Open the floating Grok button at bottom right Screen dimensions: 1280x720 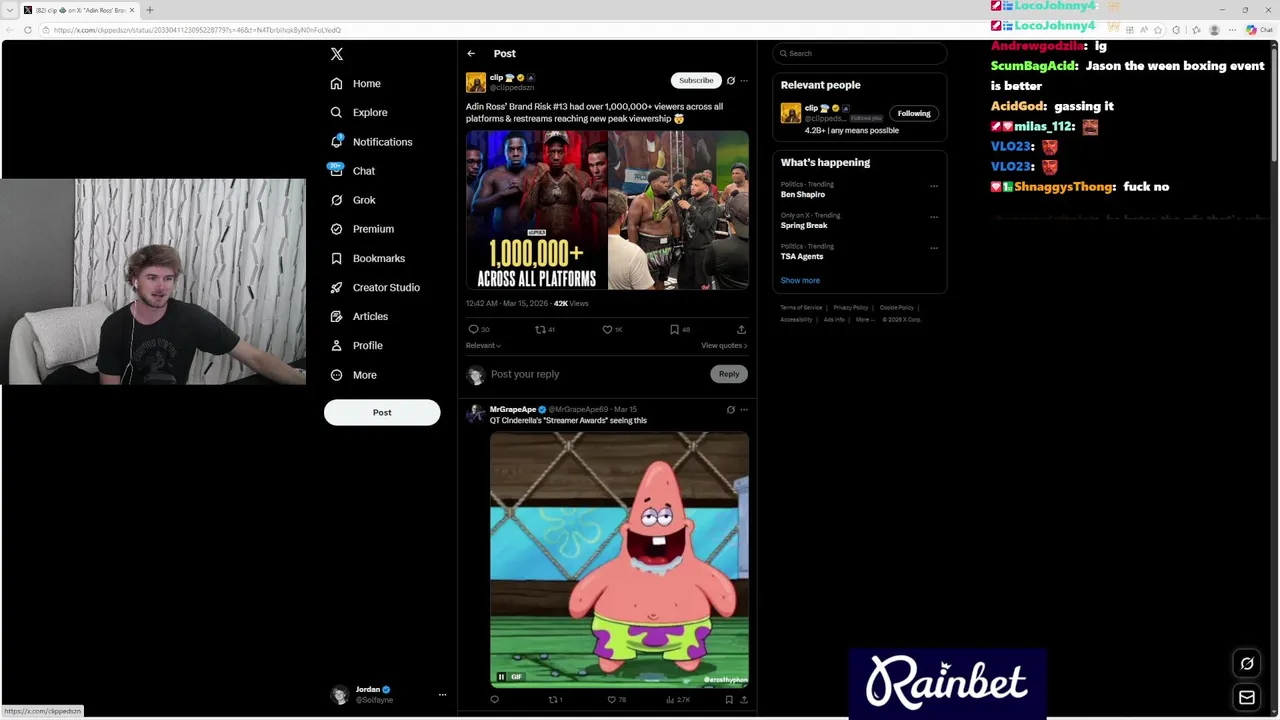pyautogui.click(x=1247, y=664)
